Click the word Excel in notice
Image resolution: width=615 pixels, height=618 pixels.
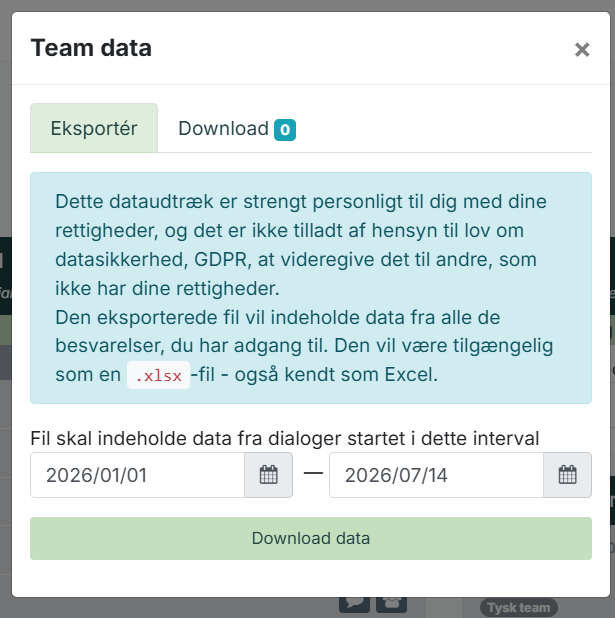(409, 374)
